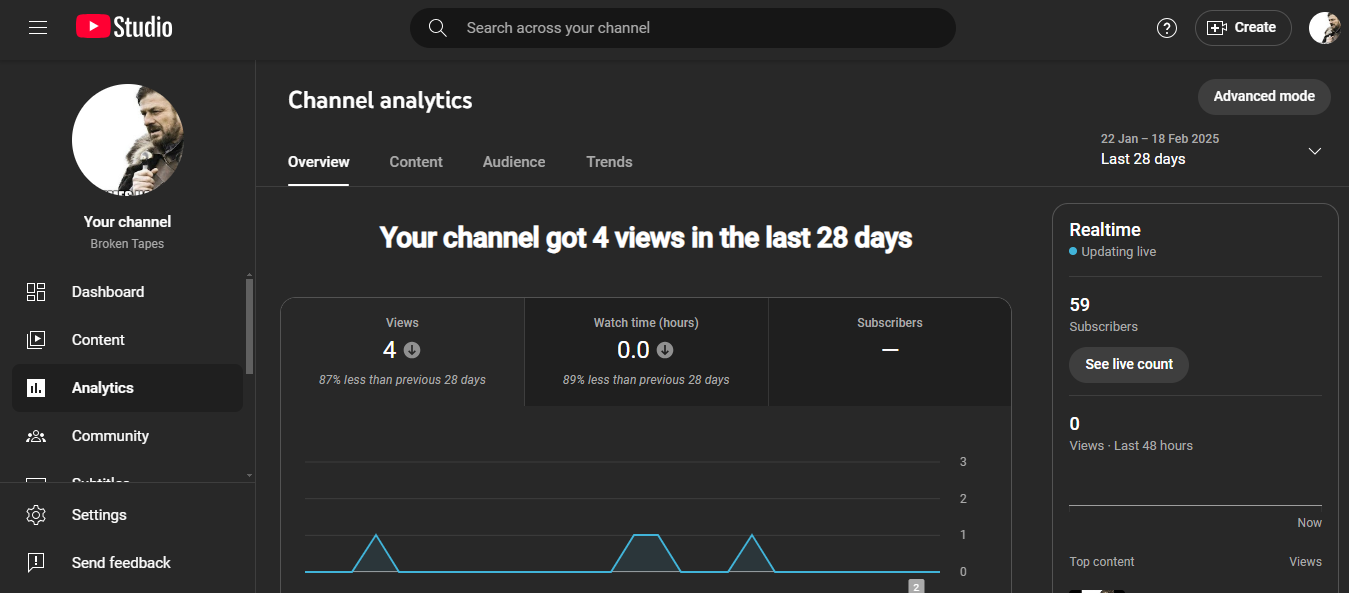The image size is (1349, 593).
Task: Click the 87% less than previous text
Action: click(x=402, y=380)
